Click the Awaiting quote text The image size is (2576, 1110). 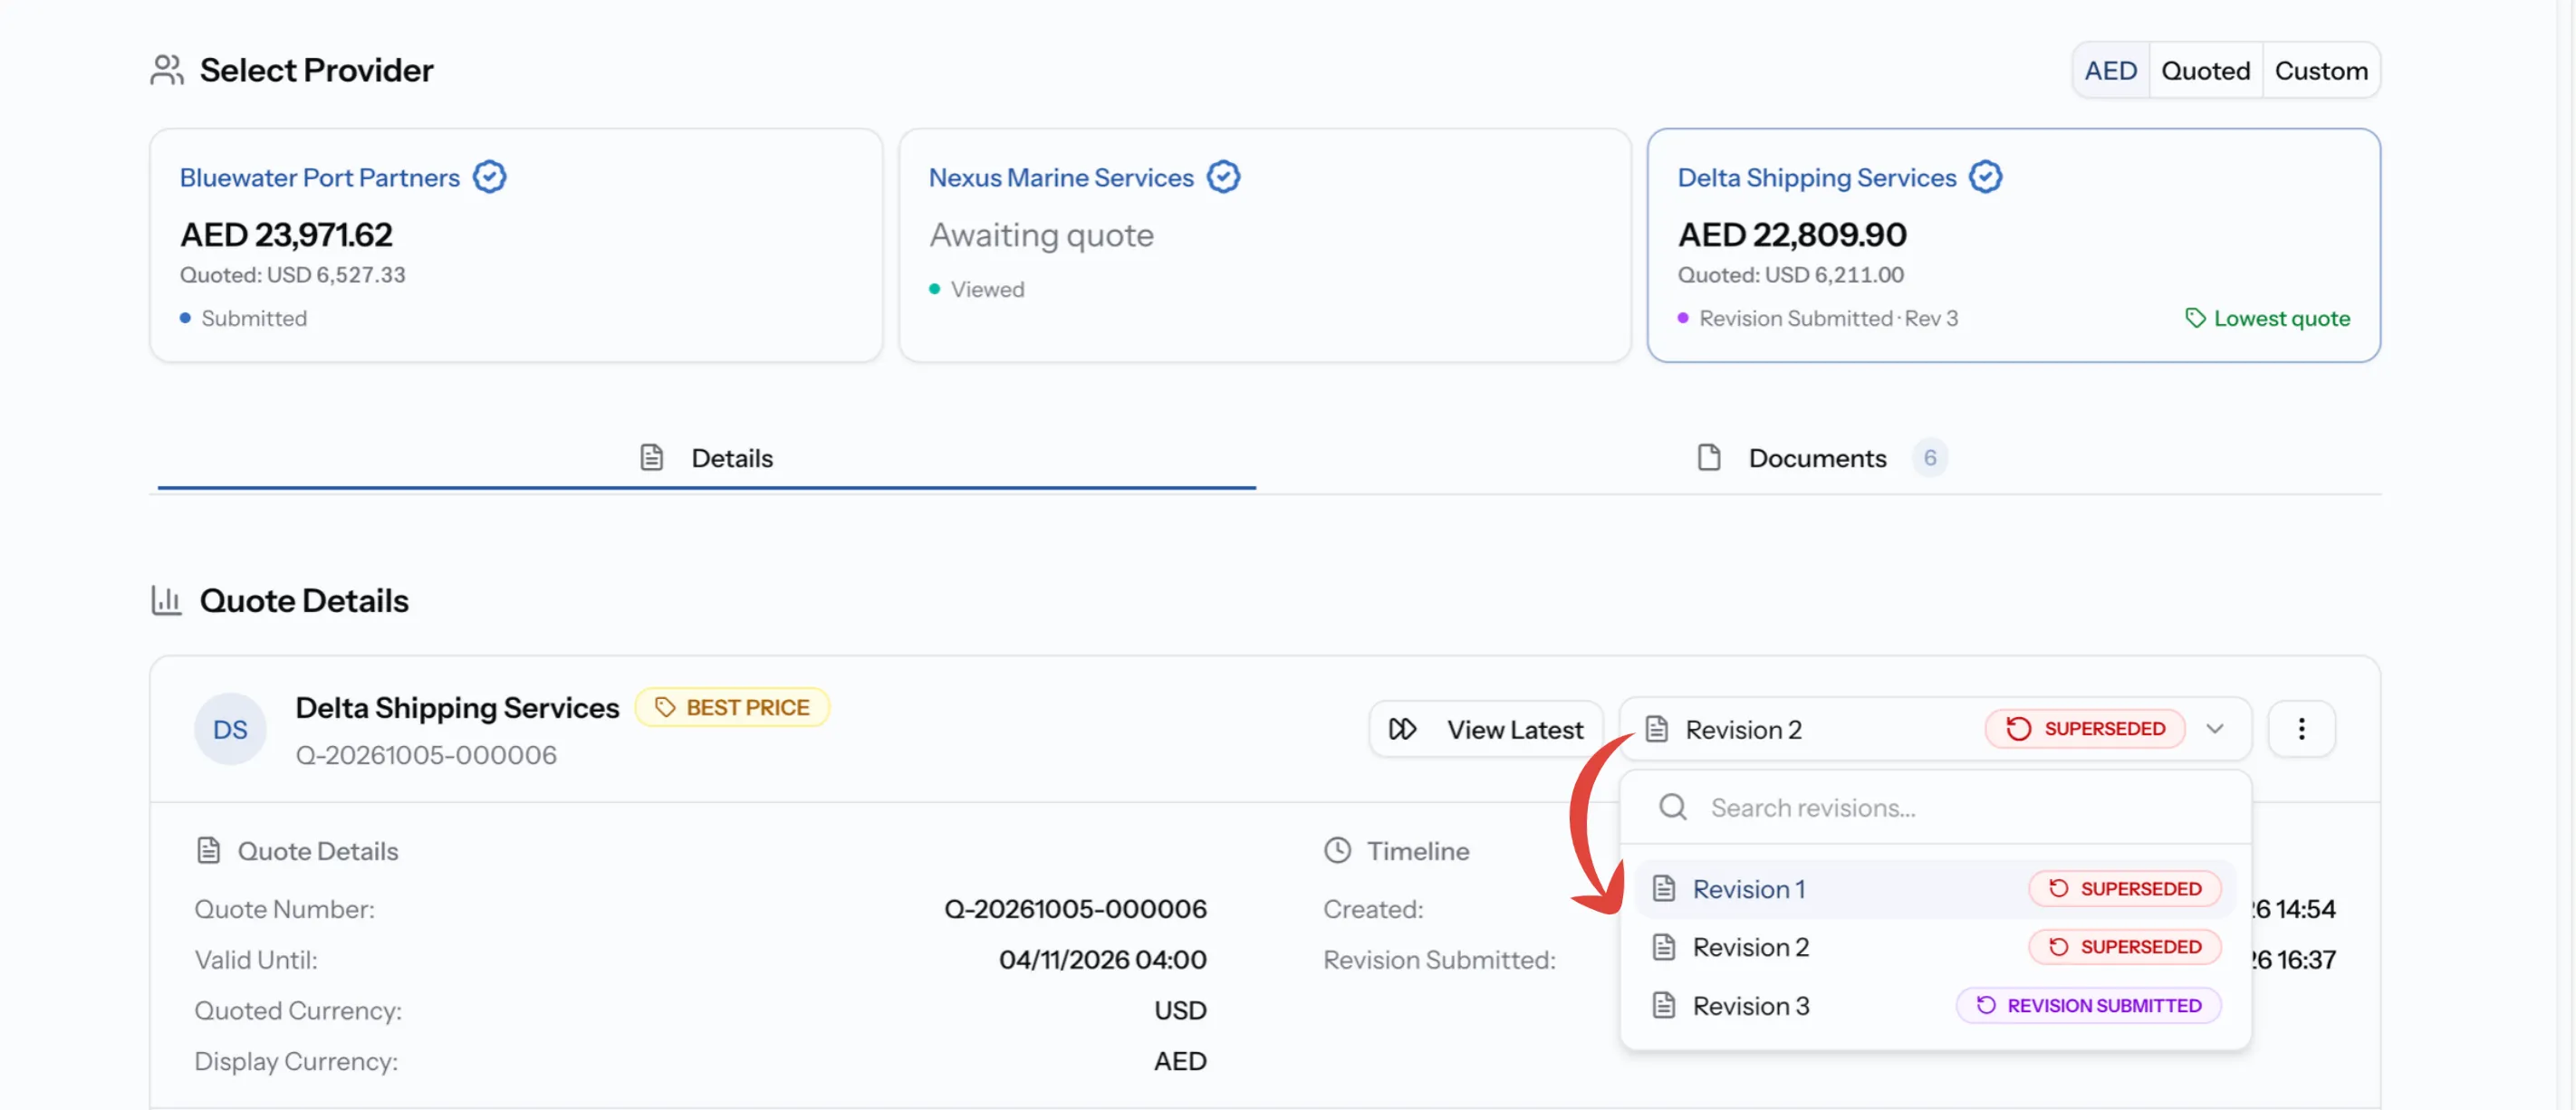(x=1041, y=235)
